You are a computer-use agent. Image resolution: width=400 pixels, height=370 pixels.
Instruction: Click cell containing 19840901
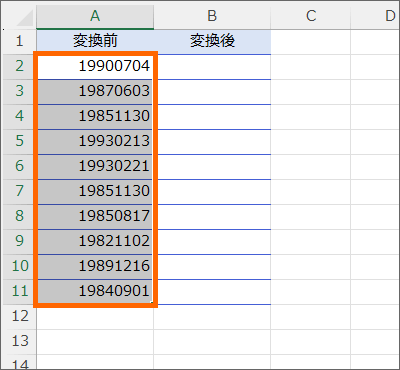click(95, 292)
